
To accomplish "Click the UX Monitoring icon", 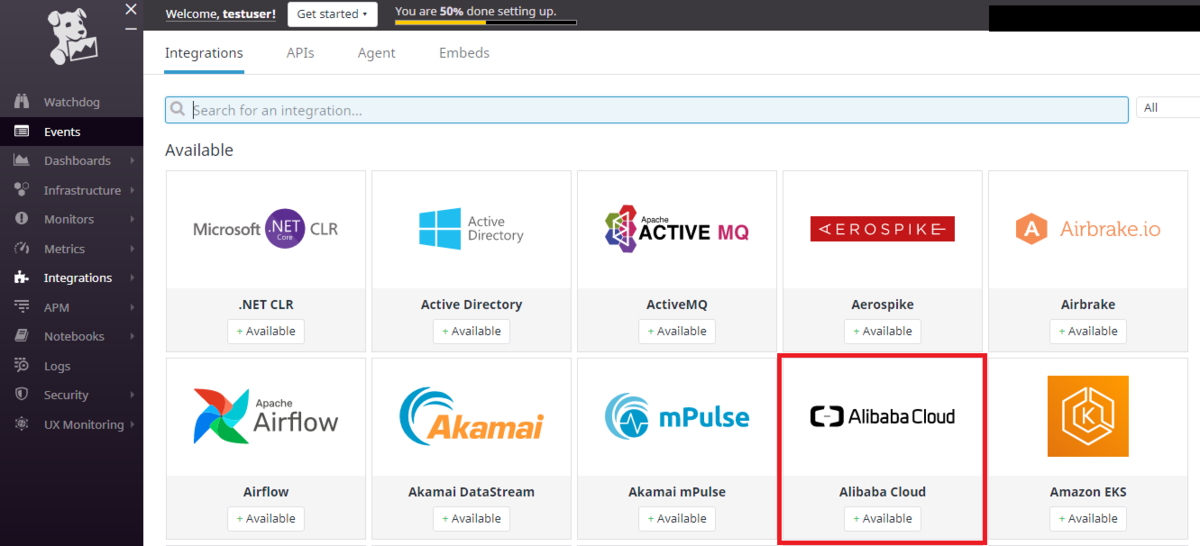I will pyautogui.click(x=21, y=424).
